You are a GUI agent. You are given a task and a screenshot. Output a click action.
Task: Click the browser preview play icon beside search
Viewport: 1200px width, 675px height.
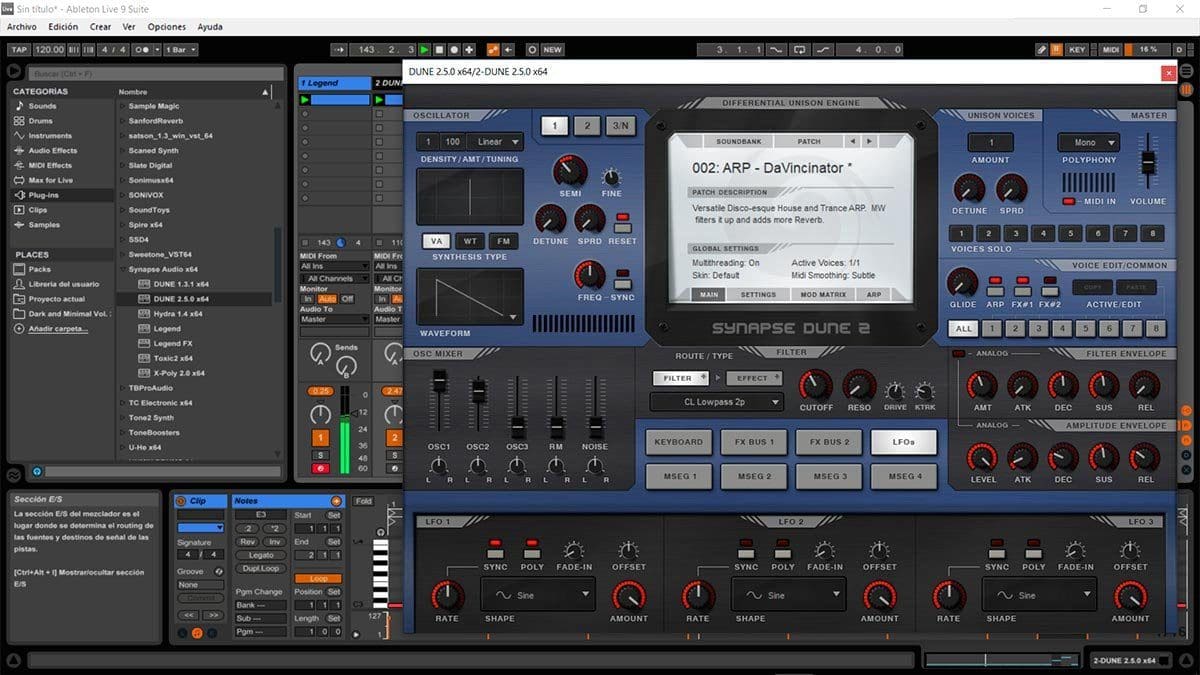pyautogui.click(x=14, y=72)
